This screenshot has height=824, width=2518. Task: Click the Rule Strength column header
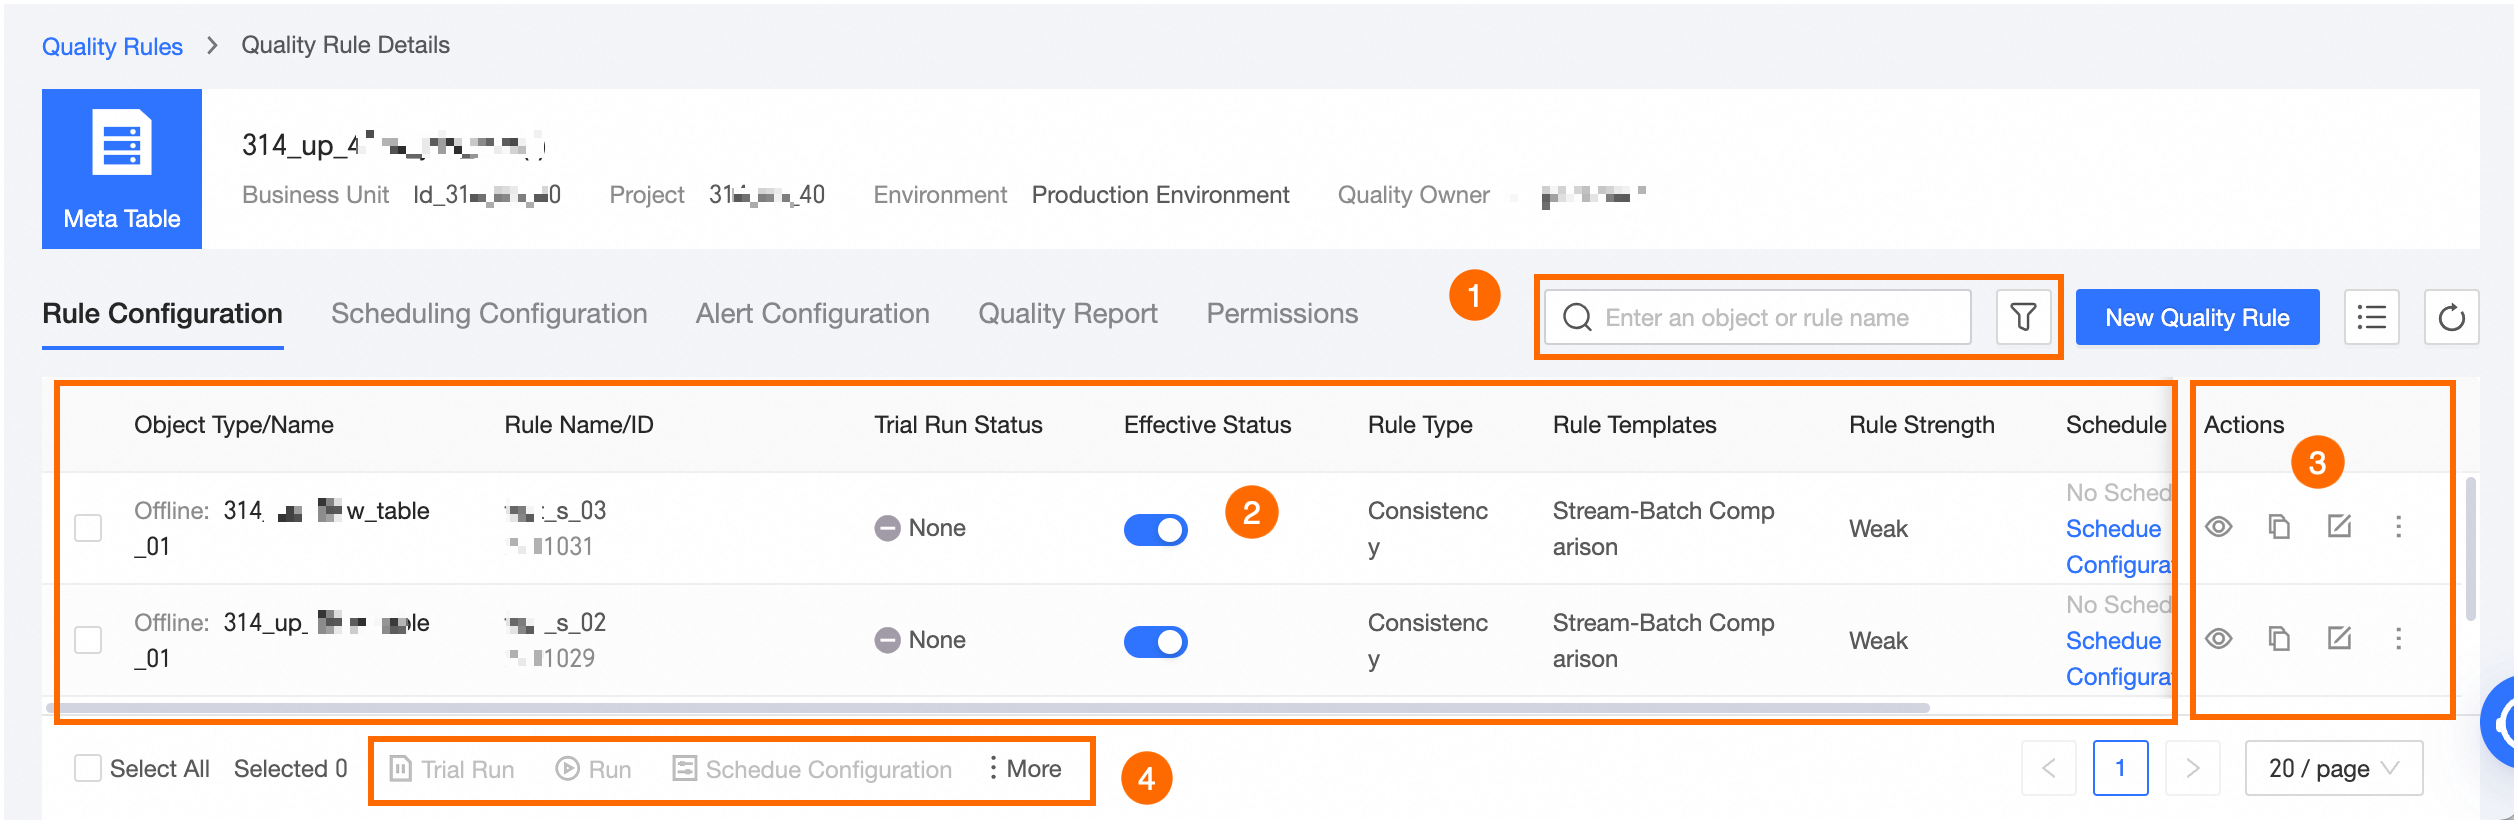[x=1921, y=425]
